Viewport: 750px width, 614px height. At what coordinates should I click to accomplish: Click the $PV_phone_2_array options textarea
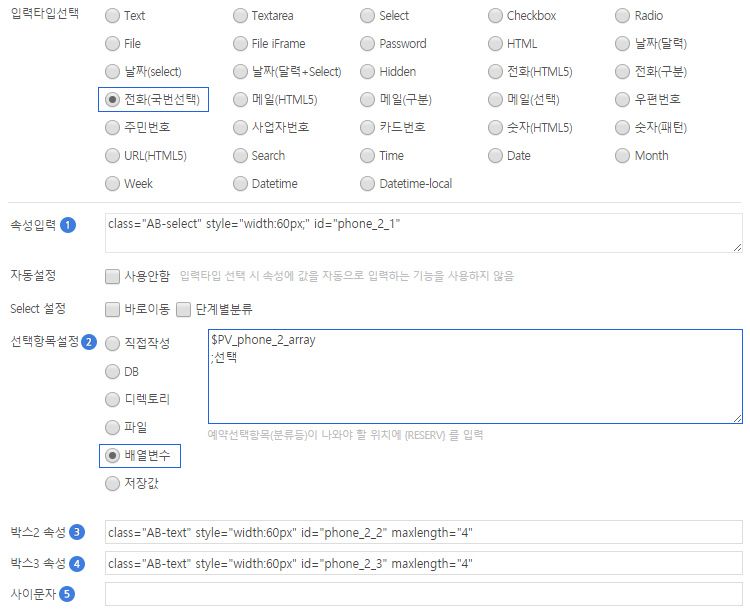tap(475, 377)
